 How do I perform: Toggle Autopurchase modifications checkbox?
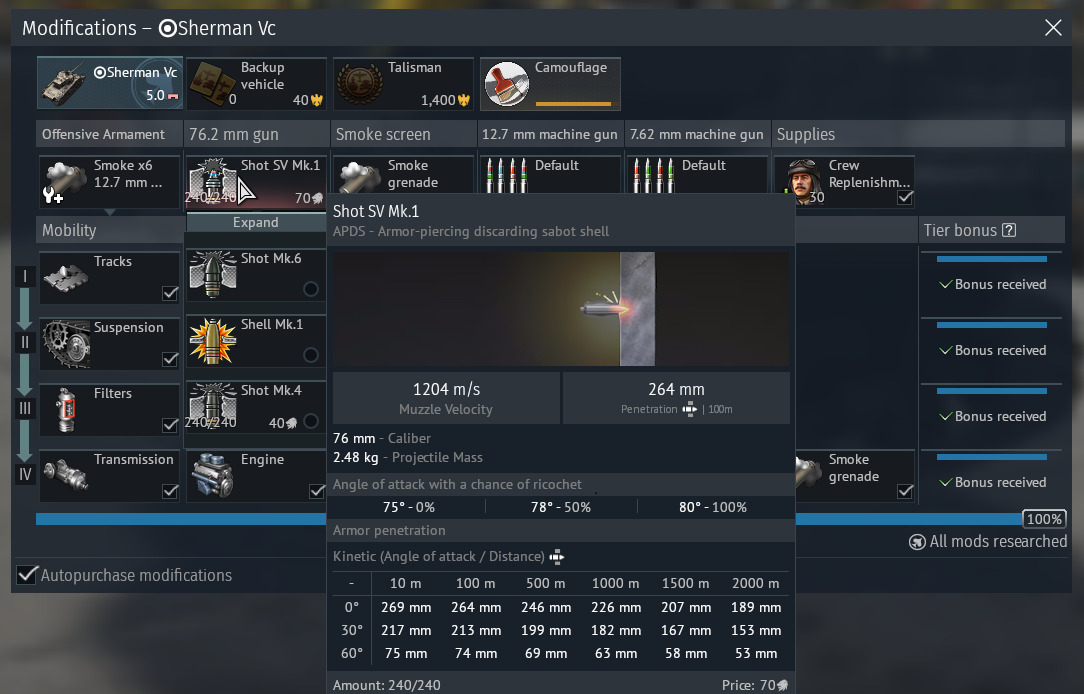tap(27, 575)
